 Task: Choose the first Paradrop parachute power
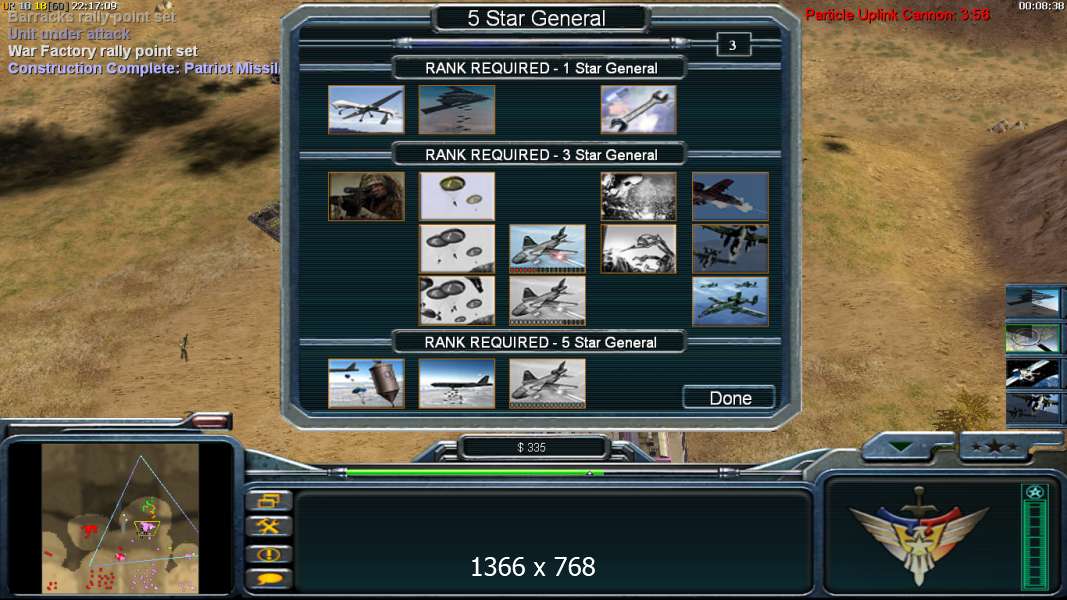pos(457,196)
